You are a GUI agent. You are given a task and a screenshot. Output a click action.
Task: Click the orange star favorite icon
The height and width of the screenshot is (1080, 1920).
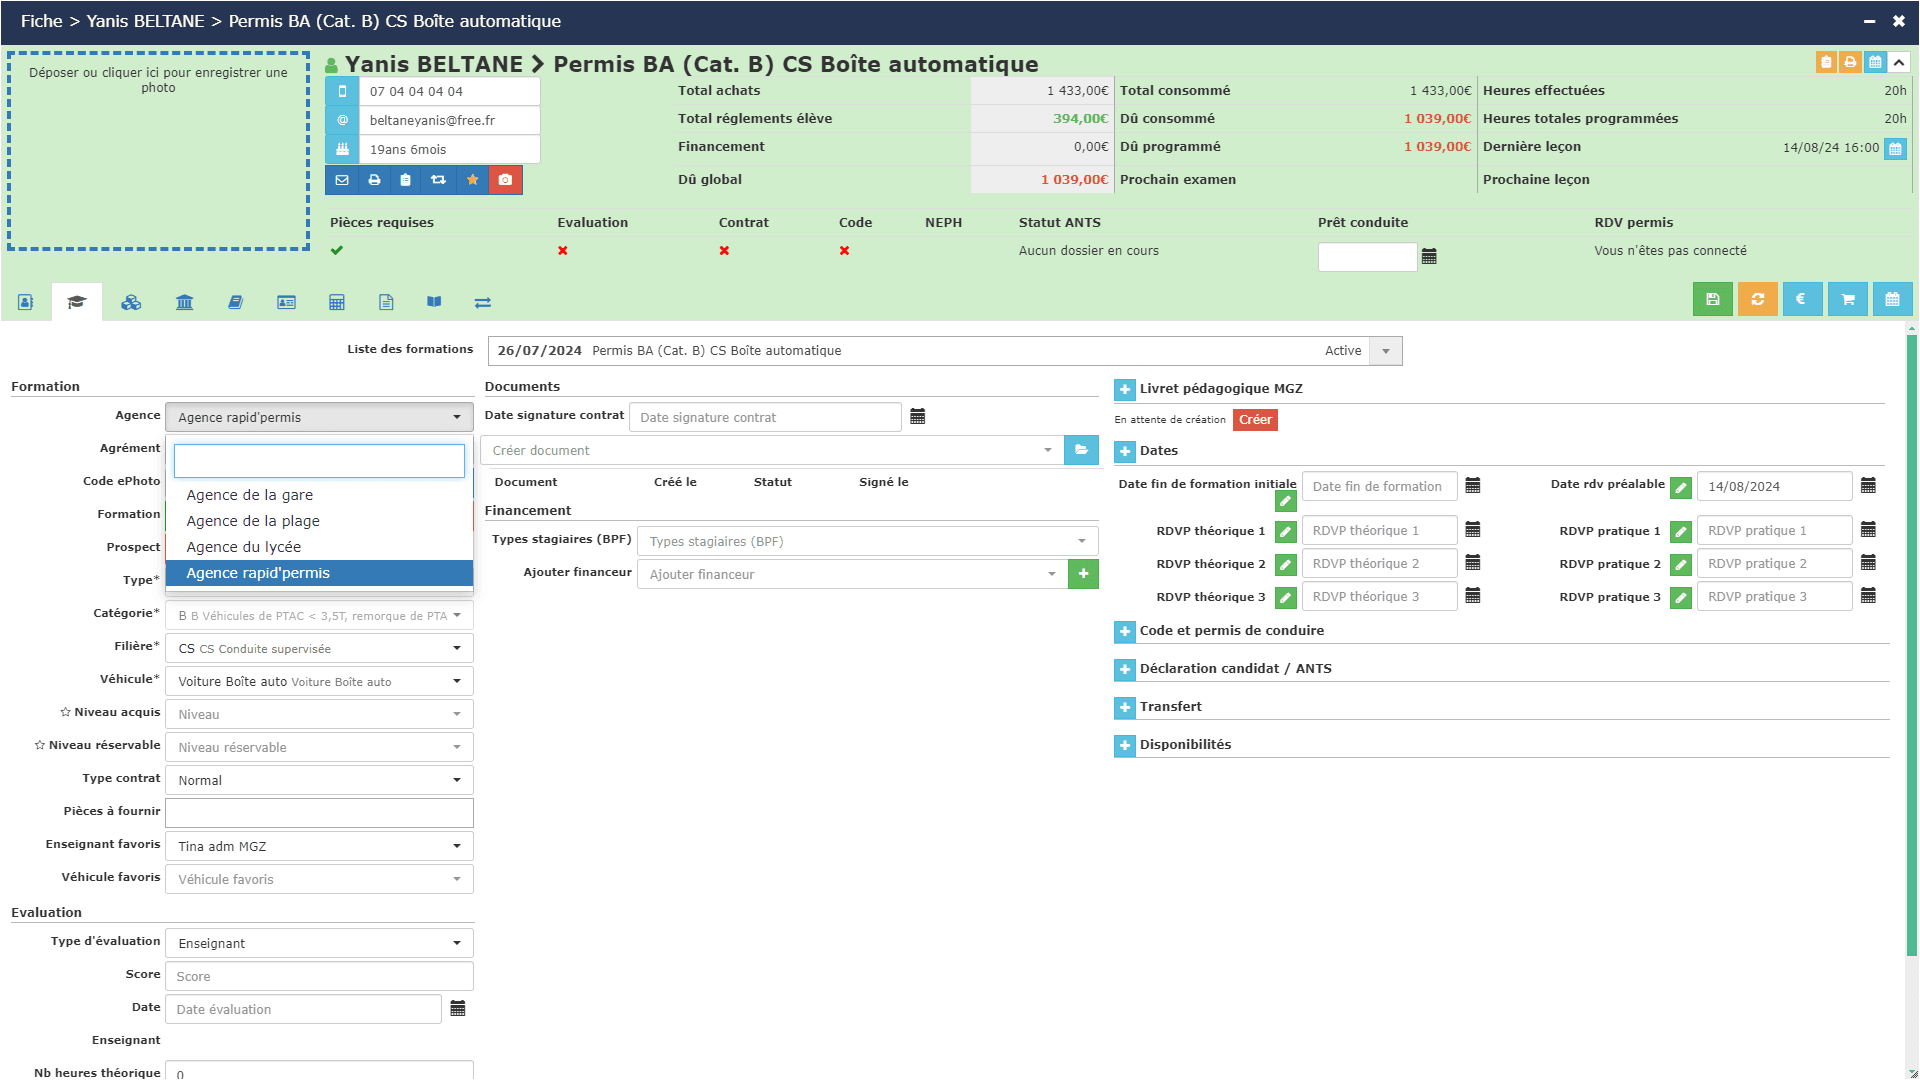[472, 180]
